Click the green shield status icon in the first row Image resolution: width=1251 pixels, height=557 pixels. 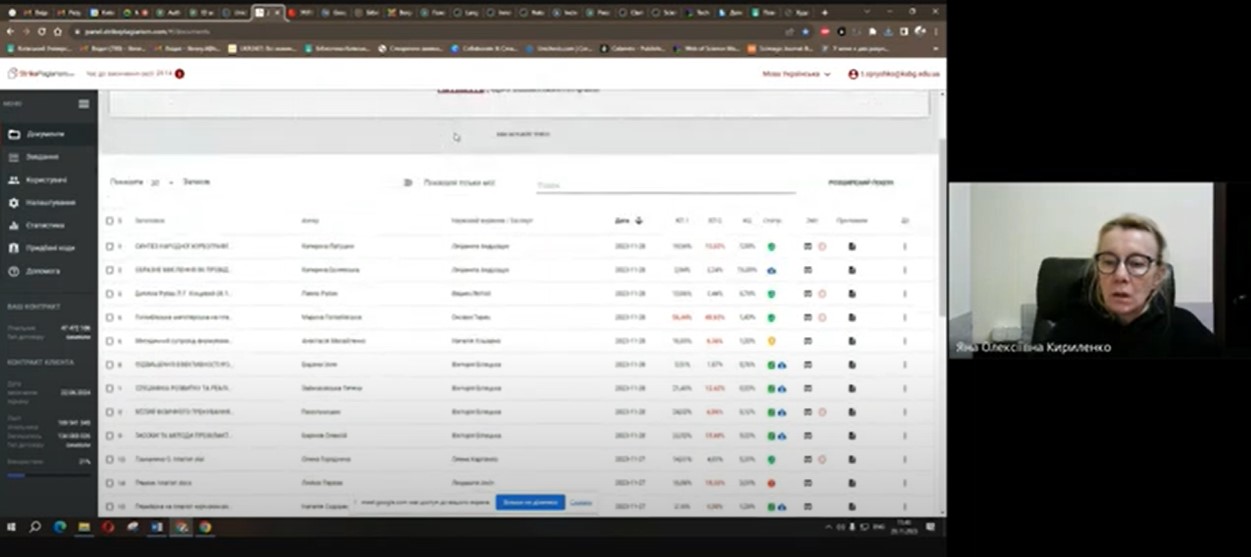(771, 246)
